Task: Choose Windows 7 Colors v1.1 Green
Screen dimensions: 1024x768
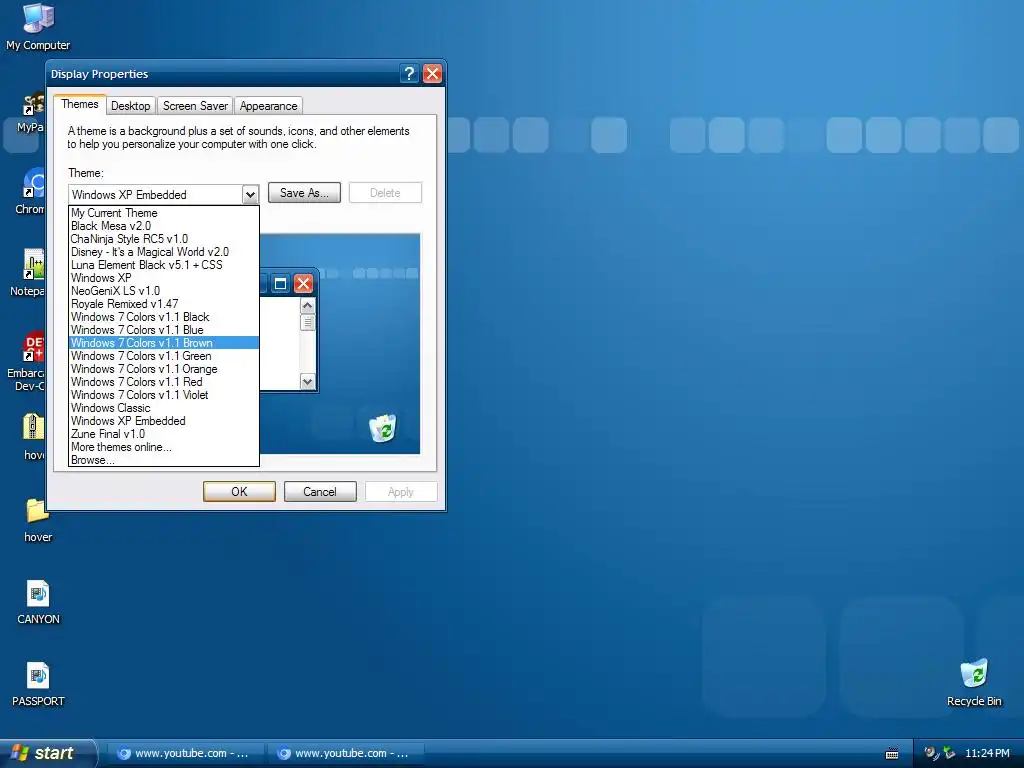Action: [164, 356]
